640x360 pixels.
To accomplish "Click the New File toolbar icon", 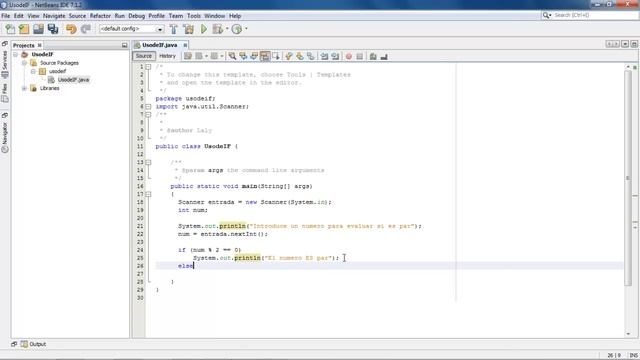I will coord(10,29).
